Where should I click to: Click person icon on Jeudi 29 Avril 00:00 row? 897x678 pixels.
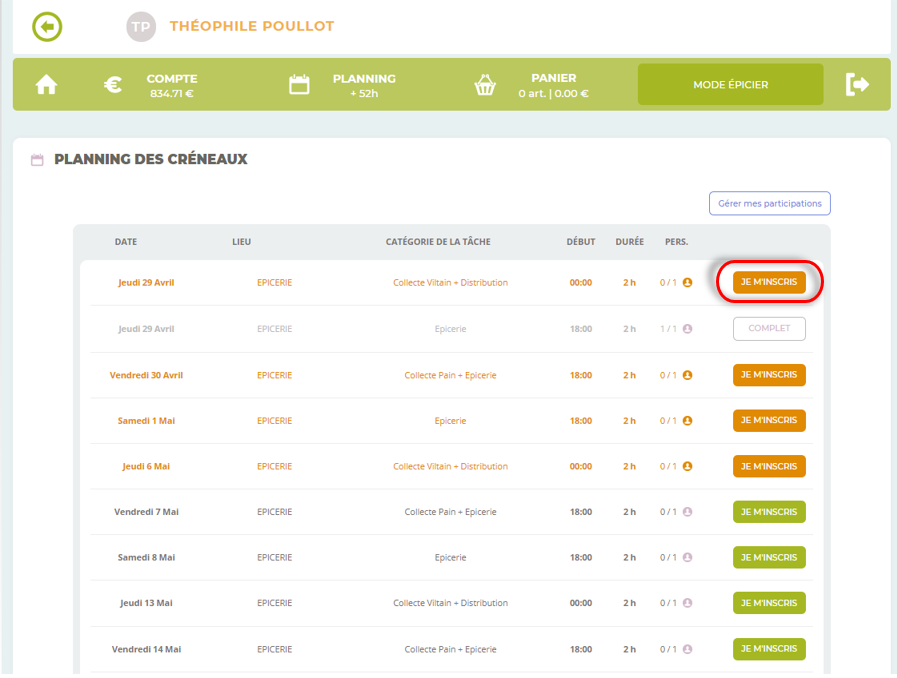pyautogui.click(x=687, y=283)
